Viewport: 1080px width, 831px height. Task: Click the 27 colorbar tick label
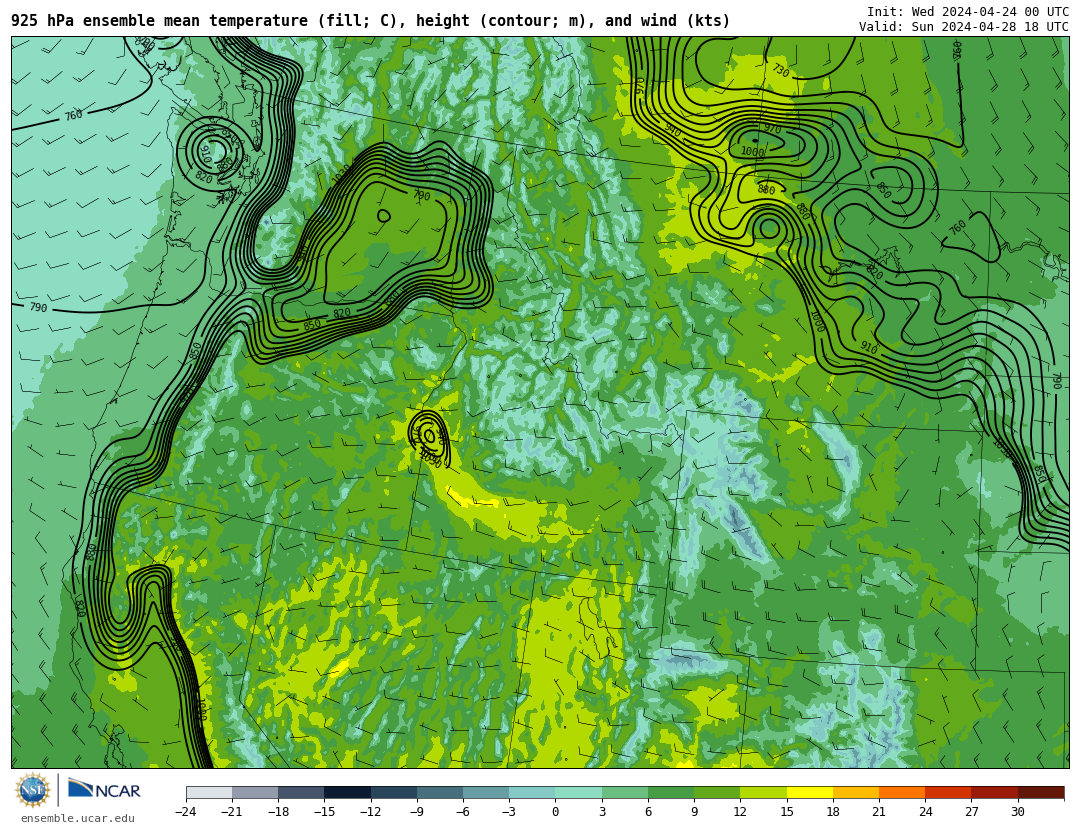(971, 812)
